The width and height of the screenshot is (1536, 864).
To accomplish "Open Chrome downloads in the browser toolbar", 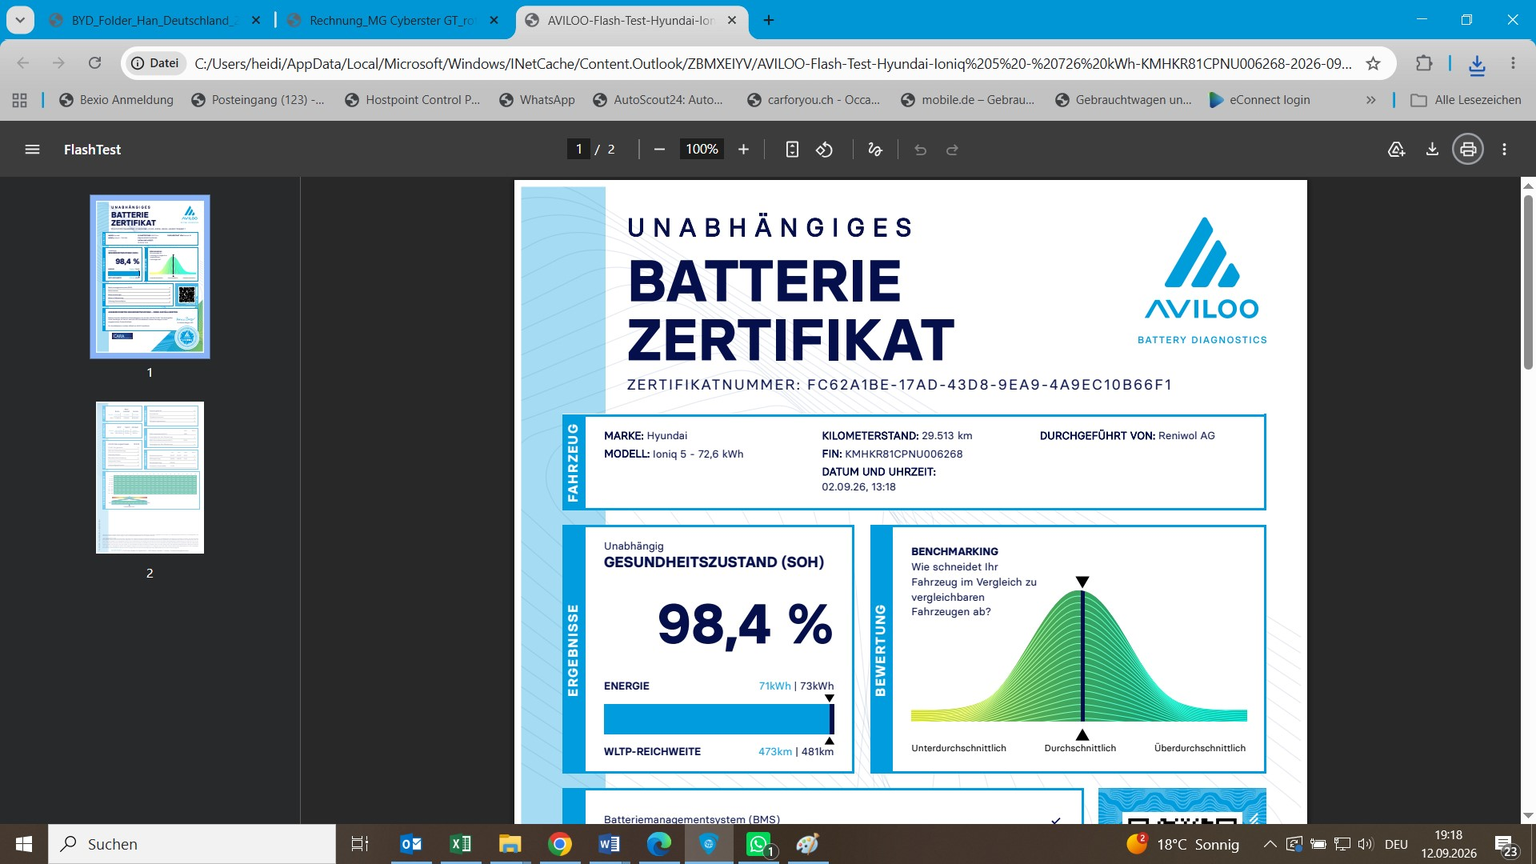I will [x=1477, y=64].
